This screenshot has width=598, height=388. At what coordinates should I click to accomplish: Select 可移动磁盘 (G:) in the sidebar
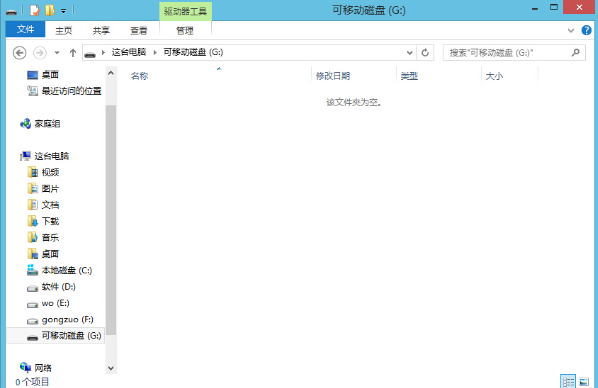pos(71,336)
